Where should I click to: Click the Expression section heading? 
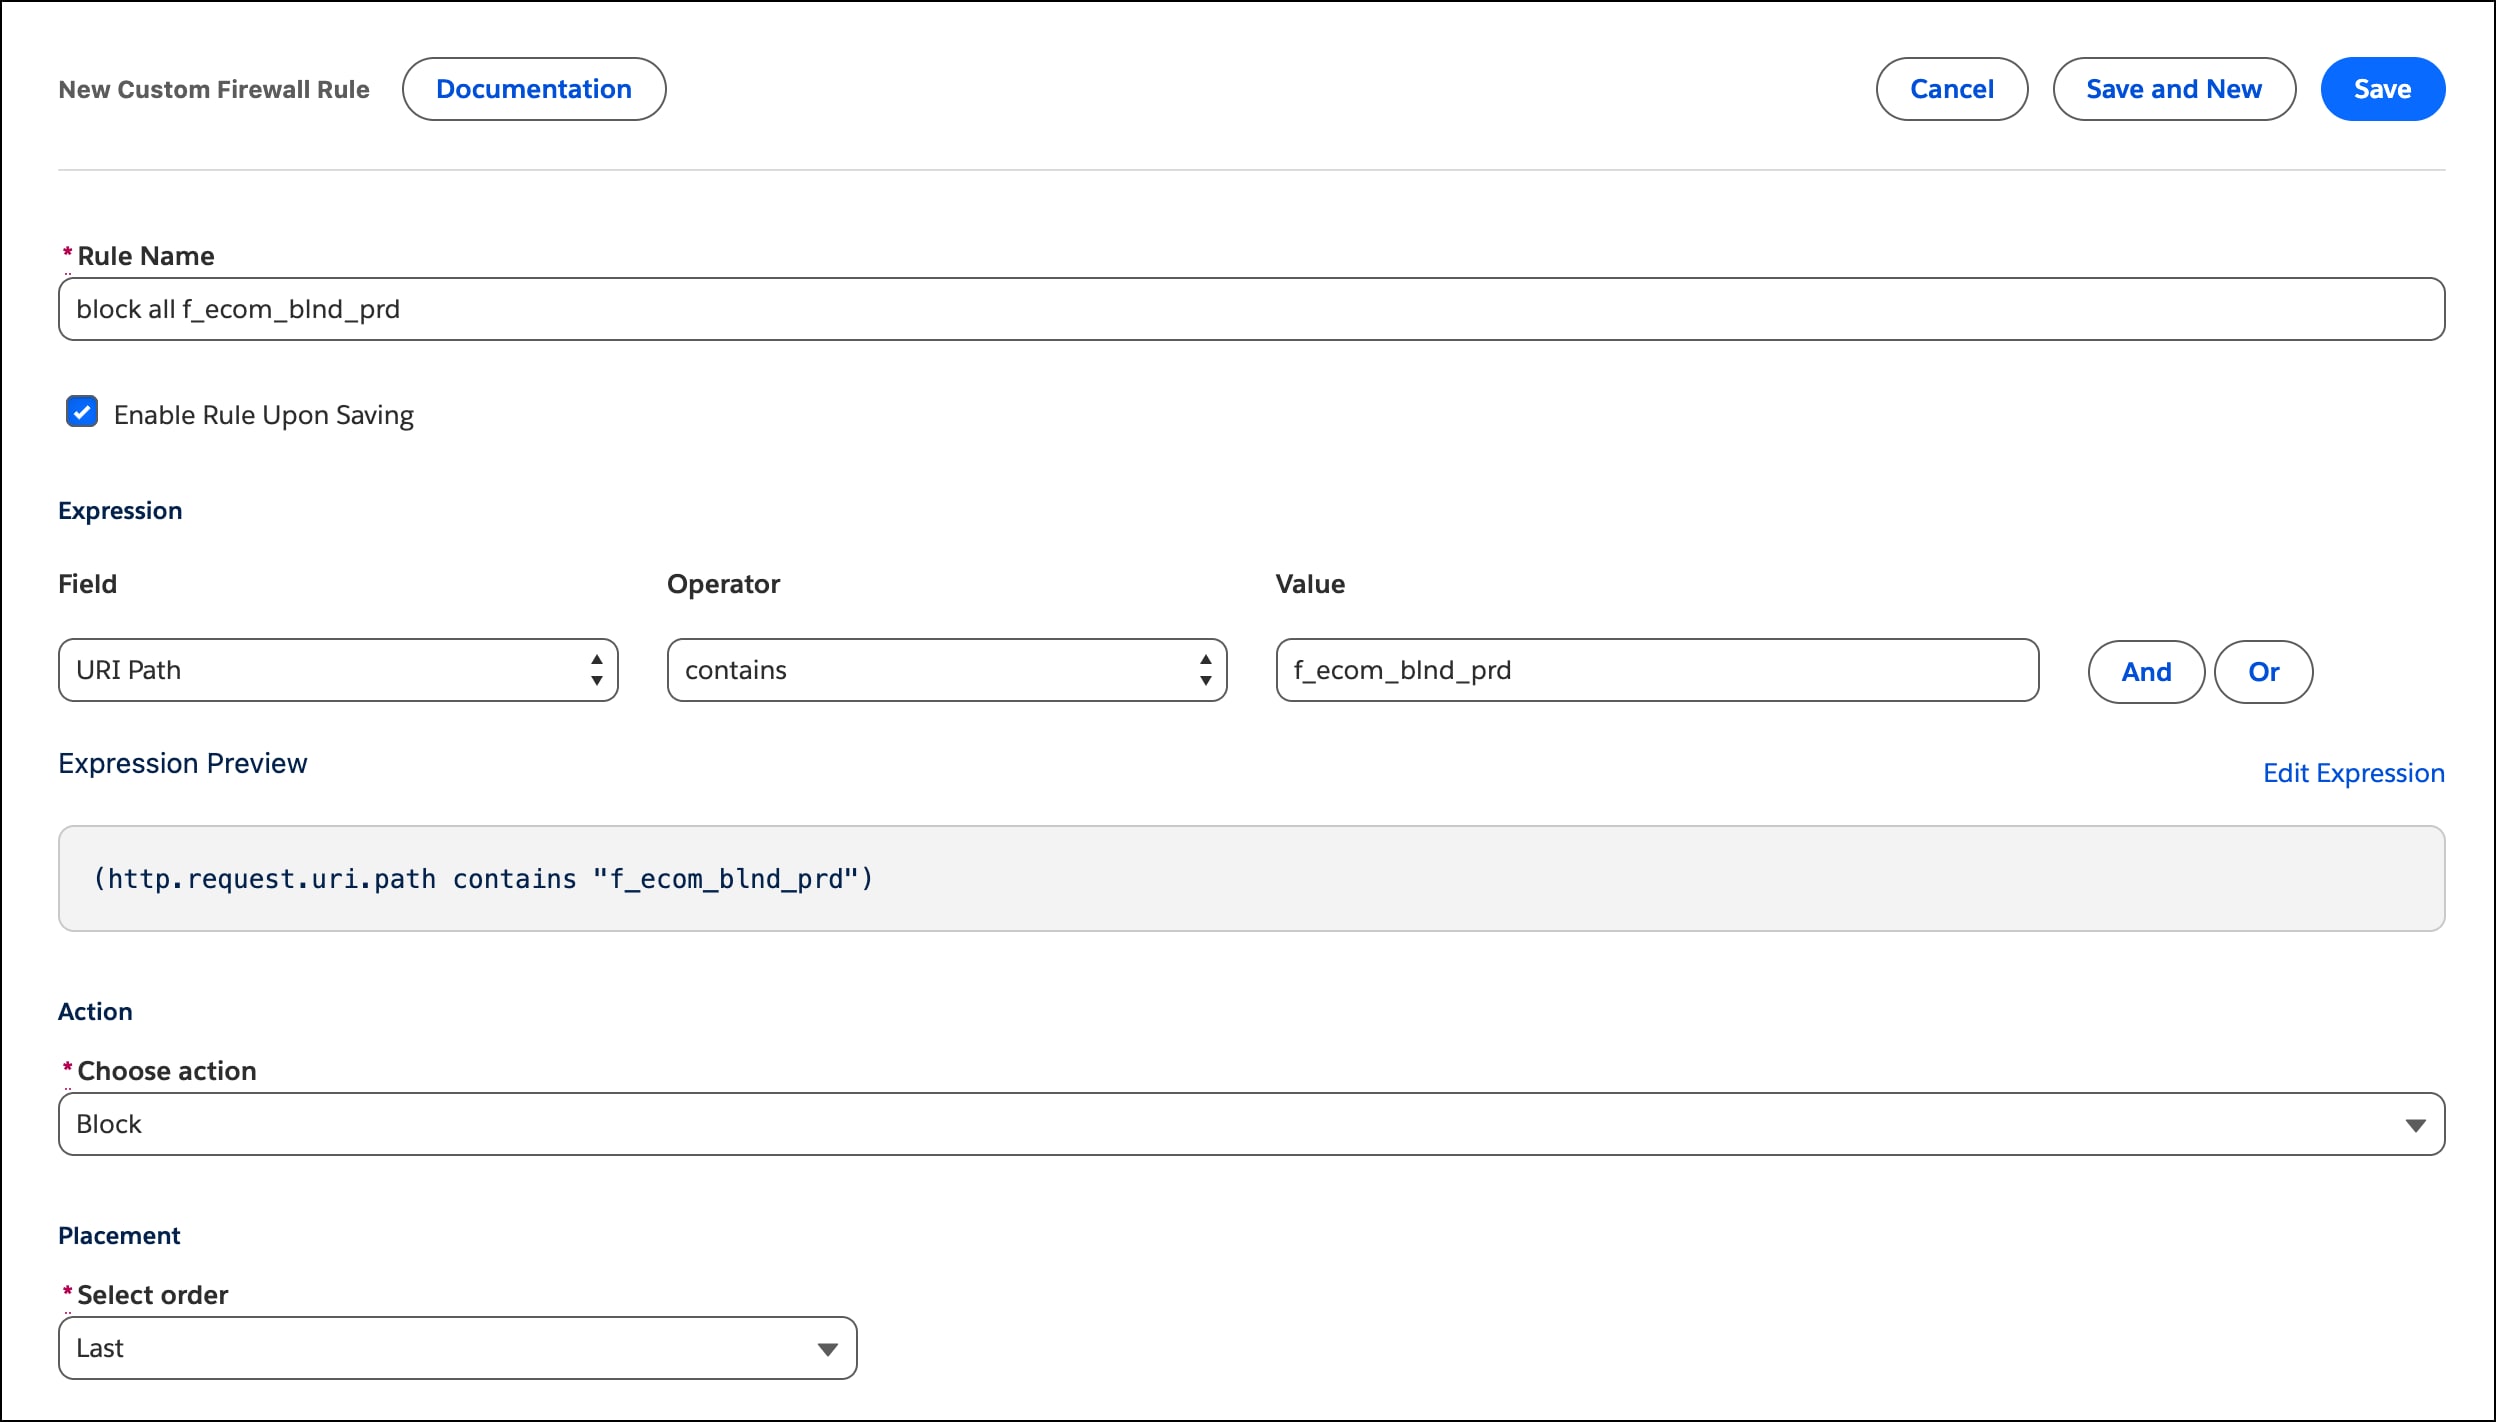120,511
